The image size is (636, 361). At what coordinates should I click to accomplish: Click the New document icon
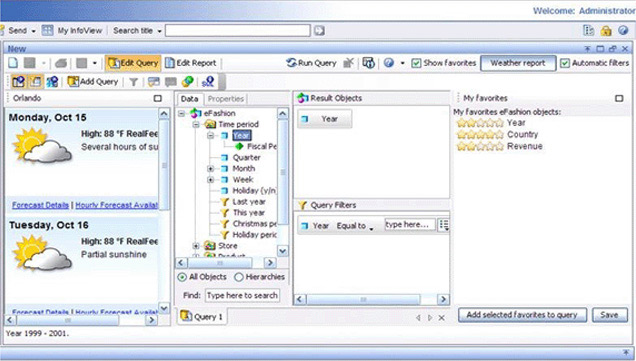[13, 63]
